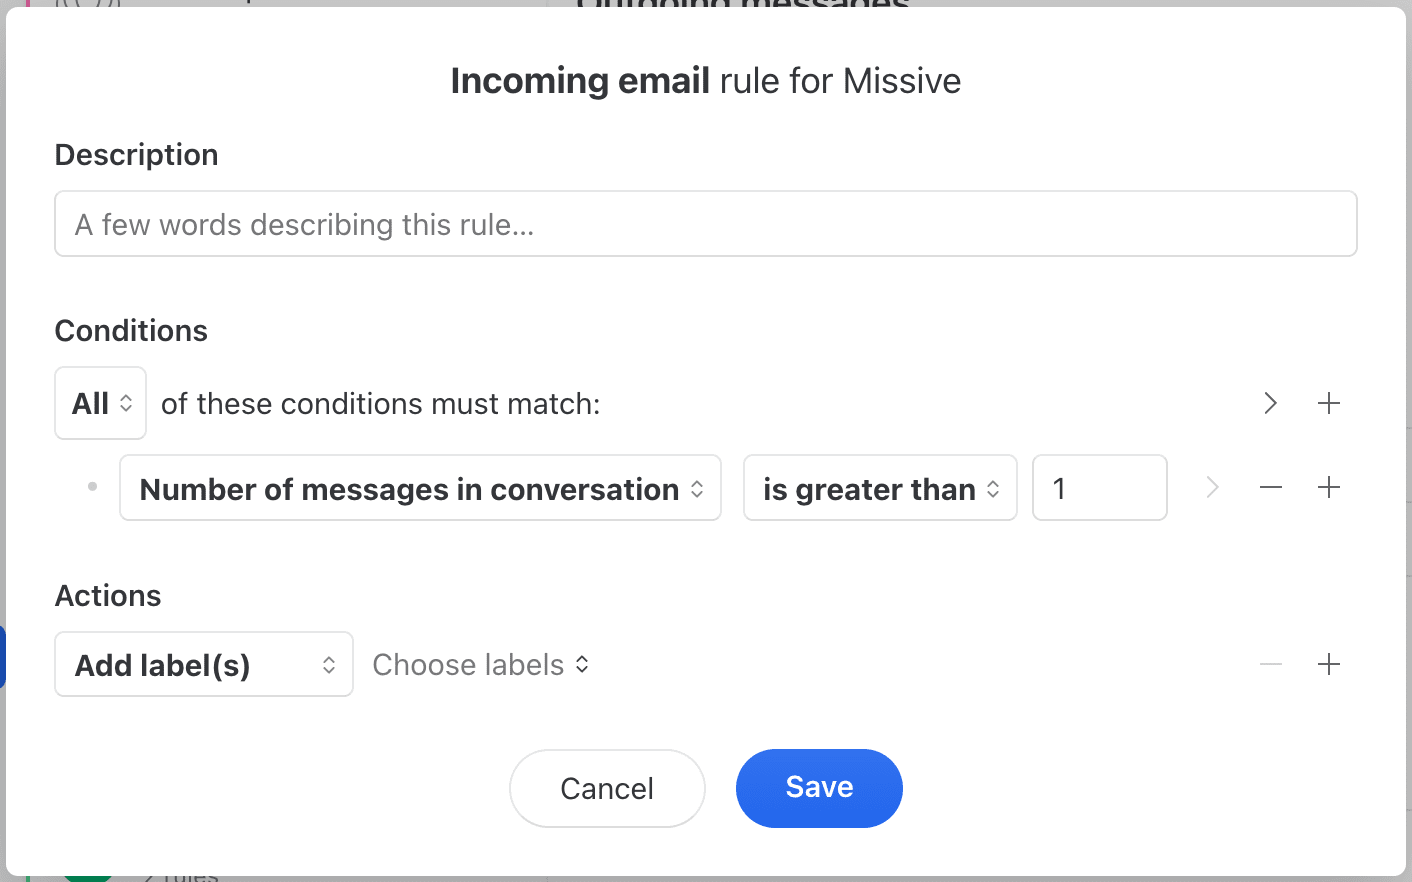Open the Add label(s) action dropdown
Viewport: 1412px width, 882px height.
[203, 664]
